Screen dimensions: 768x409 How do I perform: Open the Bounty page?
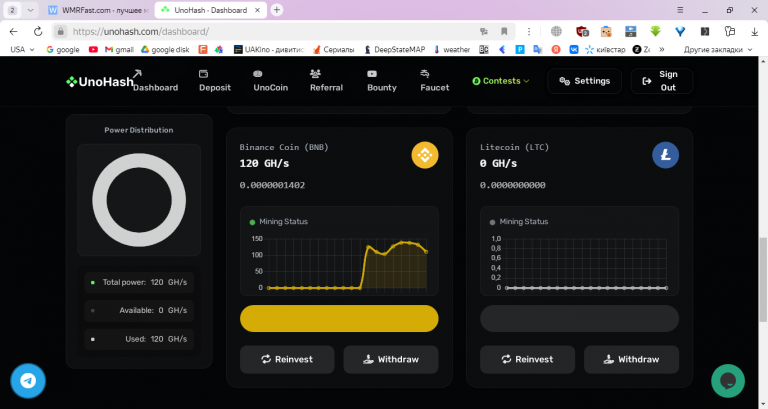coord(382,81)
